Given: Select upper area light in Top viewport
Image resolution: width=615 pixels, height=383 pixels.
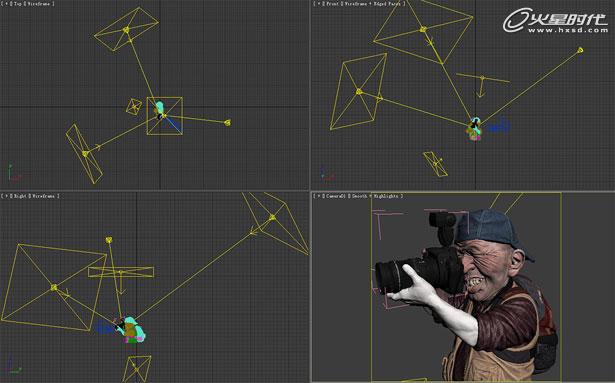Looking at the screenshot, I should (x=126, y=29).
